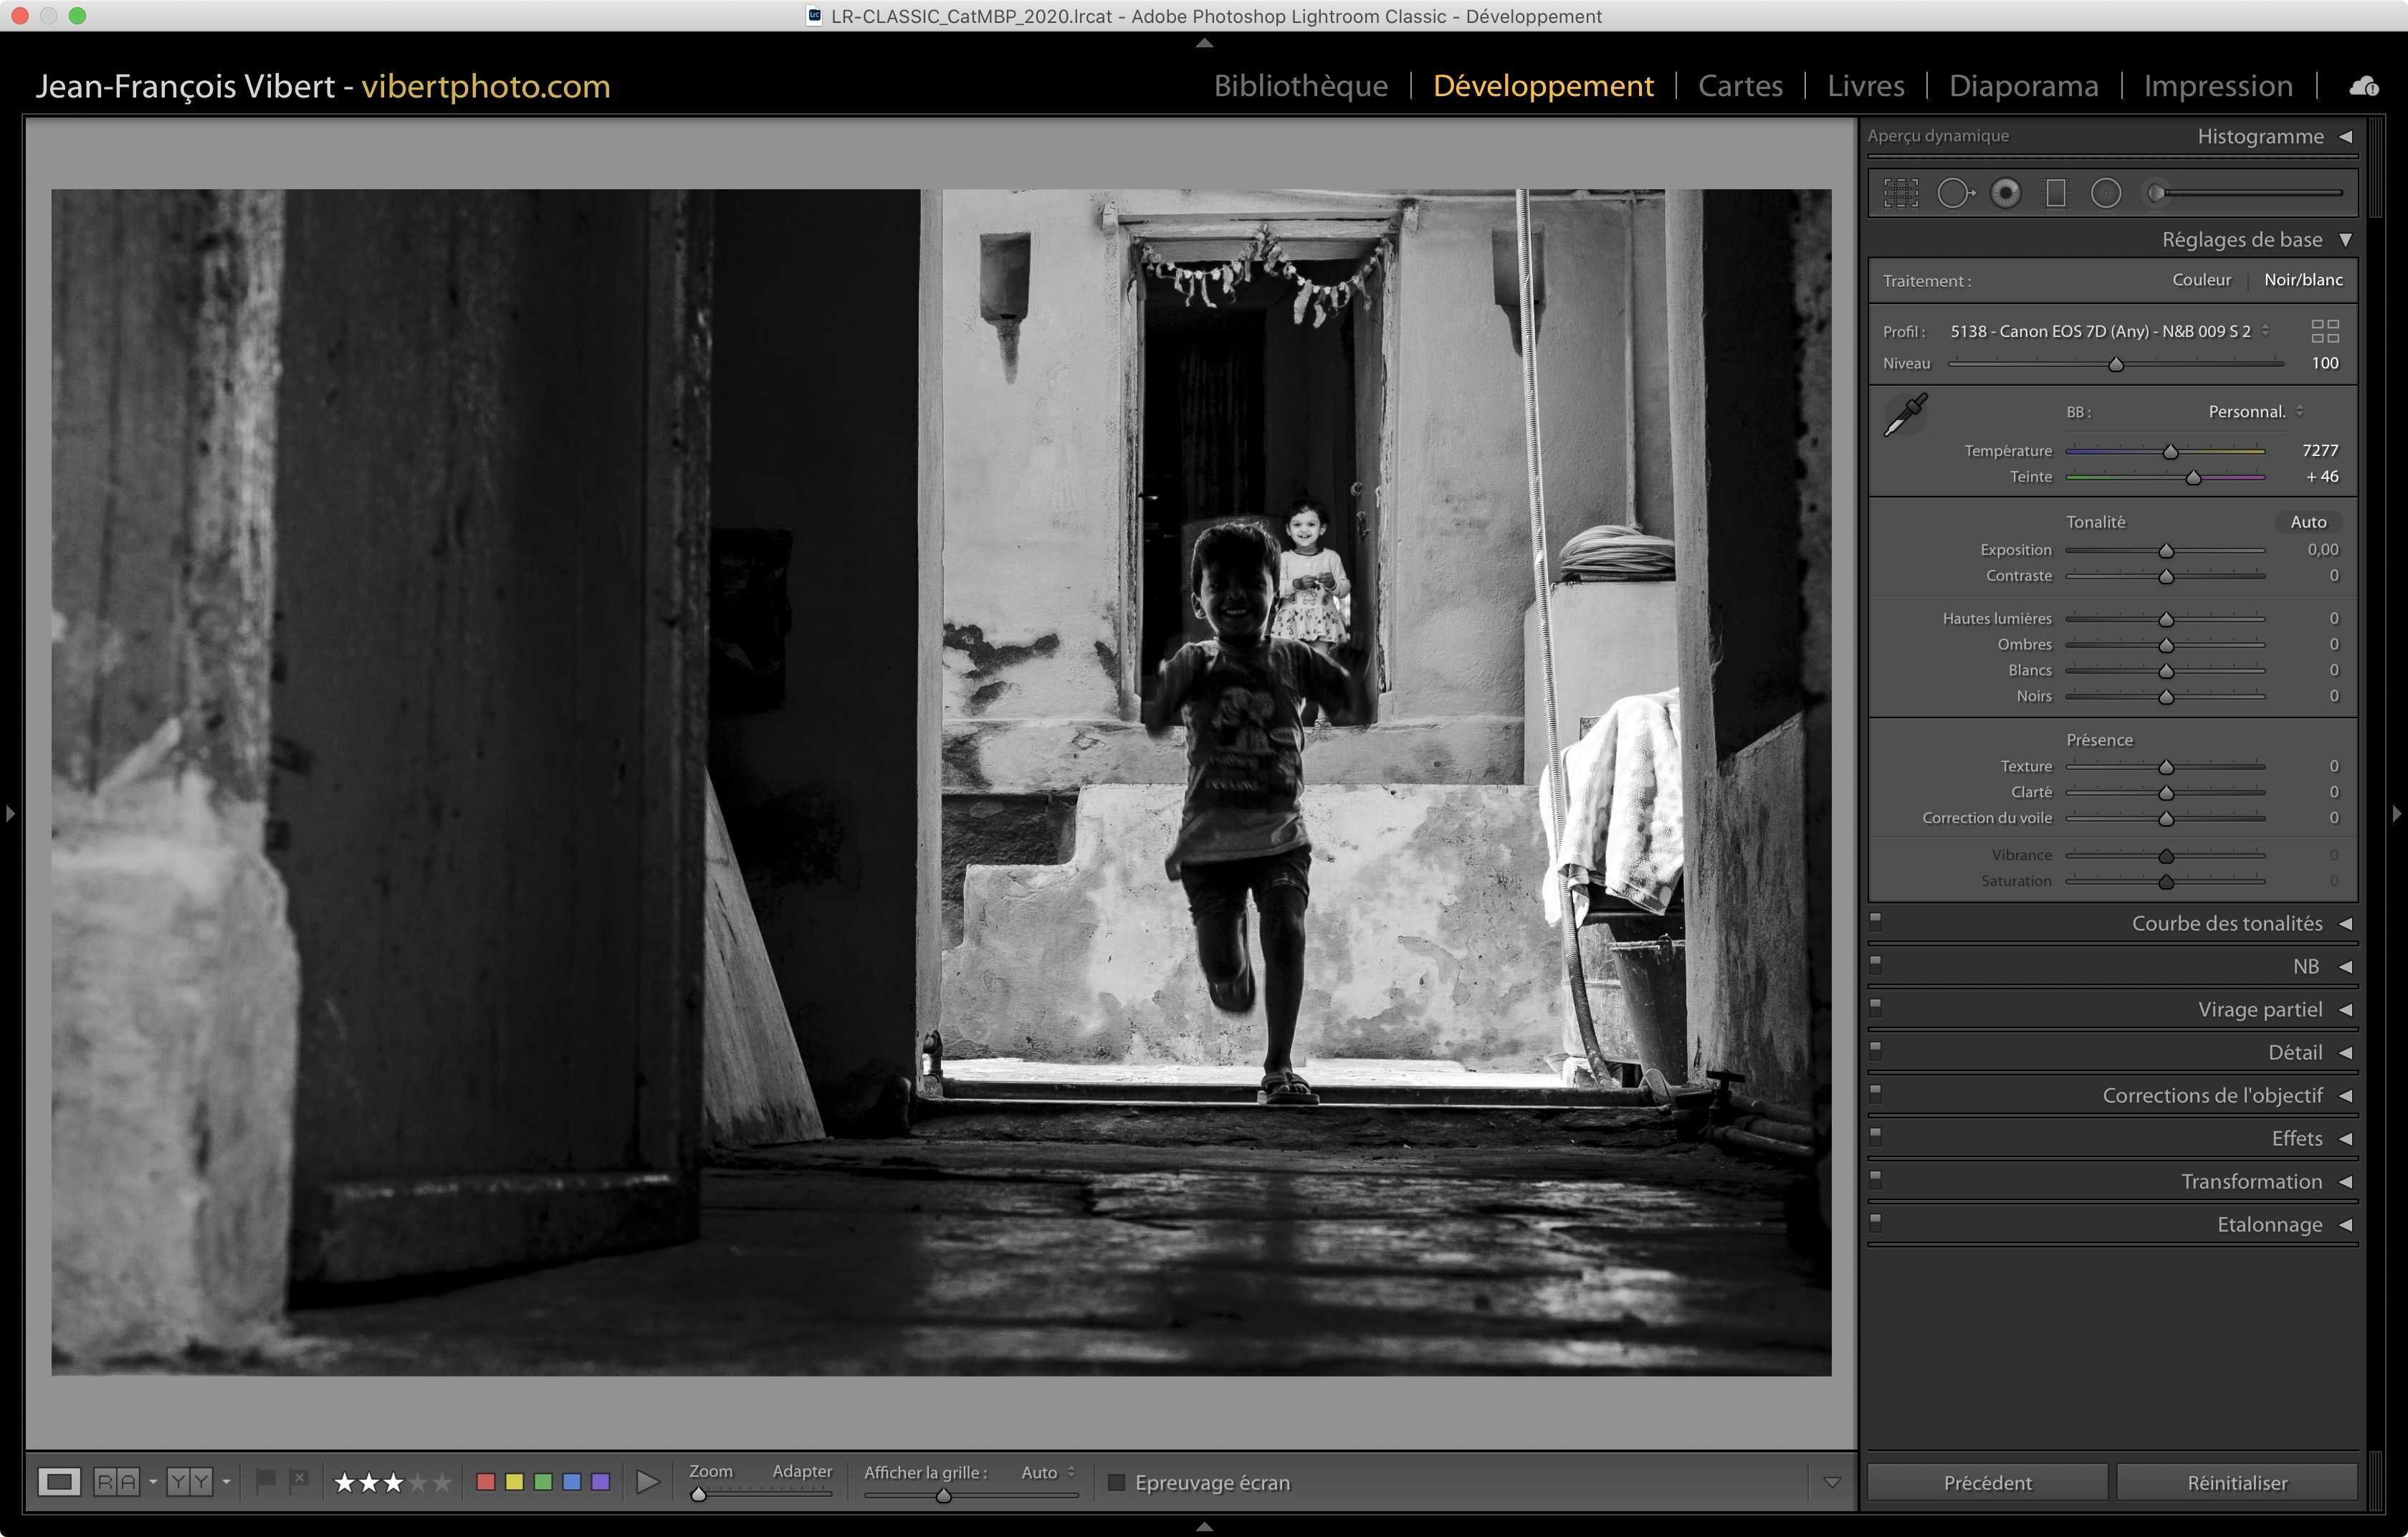Select the Spot Removal tool
The width and height of the screenshot is (2408, 1537).
[1954, 193]
